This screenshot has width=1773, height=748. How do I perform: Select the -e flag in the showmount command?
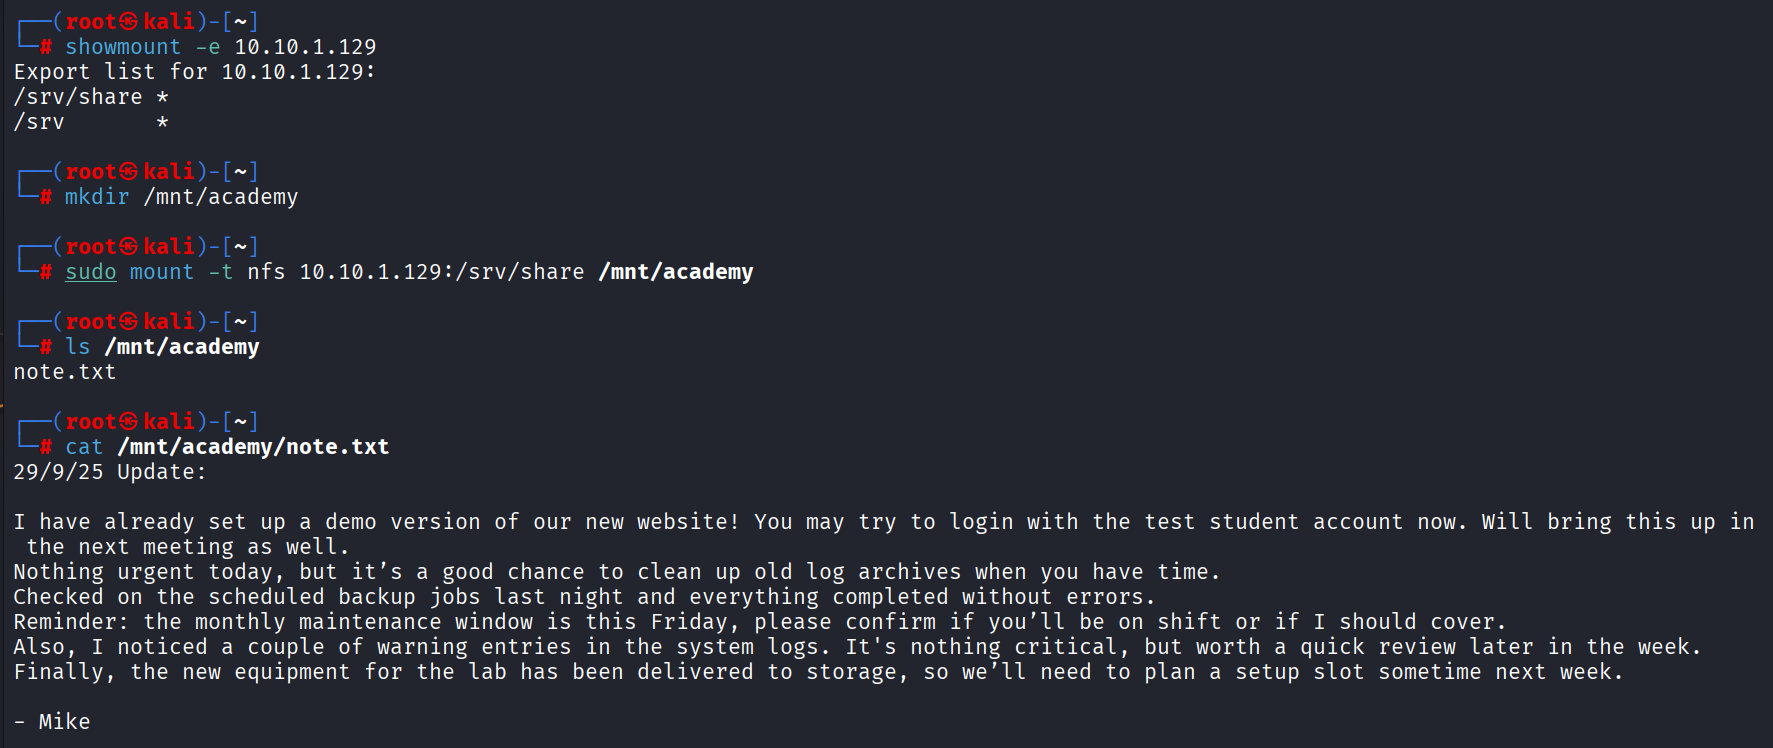(x=208, y=47)
